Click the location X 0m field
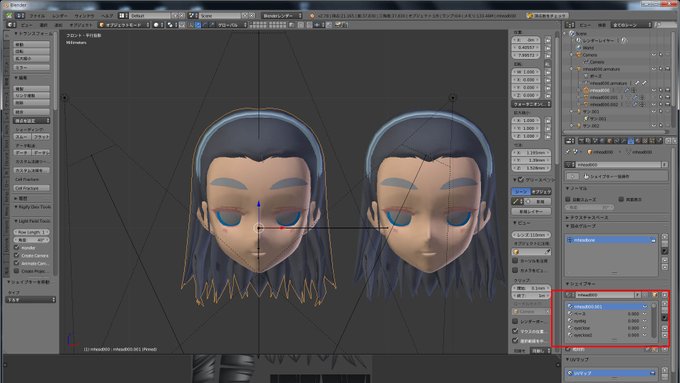680x383 pixels. [526, 39]
